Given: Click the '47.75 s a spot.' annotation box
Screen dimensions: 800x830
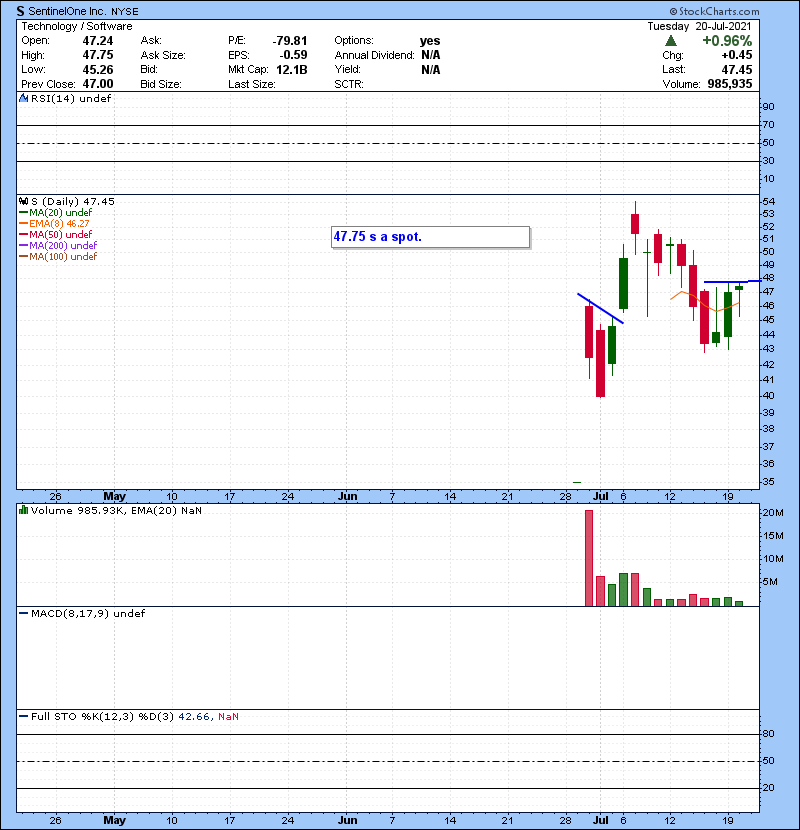Looking at the screenshot, I should [430, 237].
